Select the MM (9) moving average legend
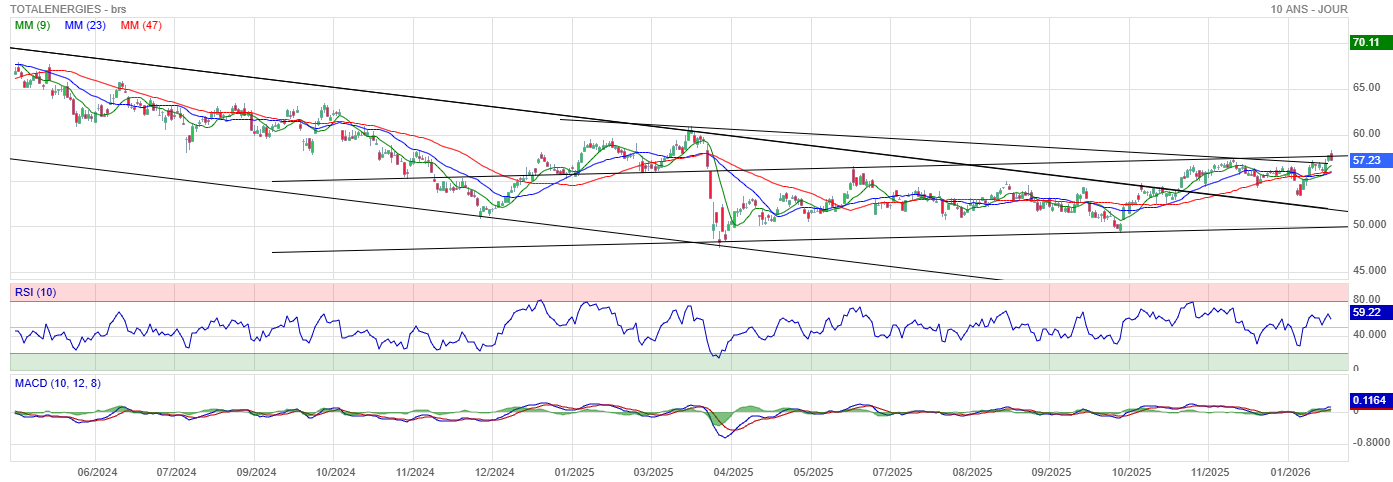 pyautogui.click(x=32, y=25)
